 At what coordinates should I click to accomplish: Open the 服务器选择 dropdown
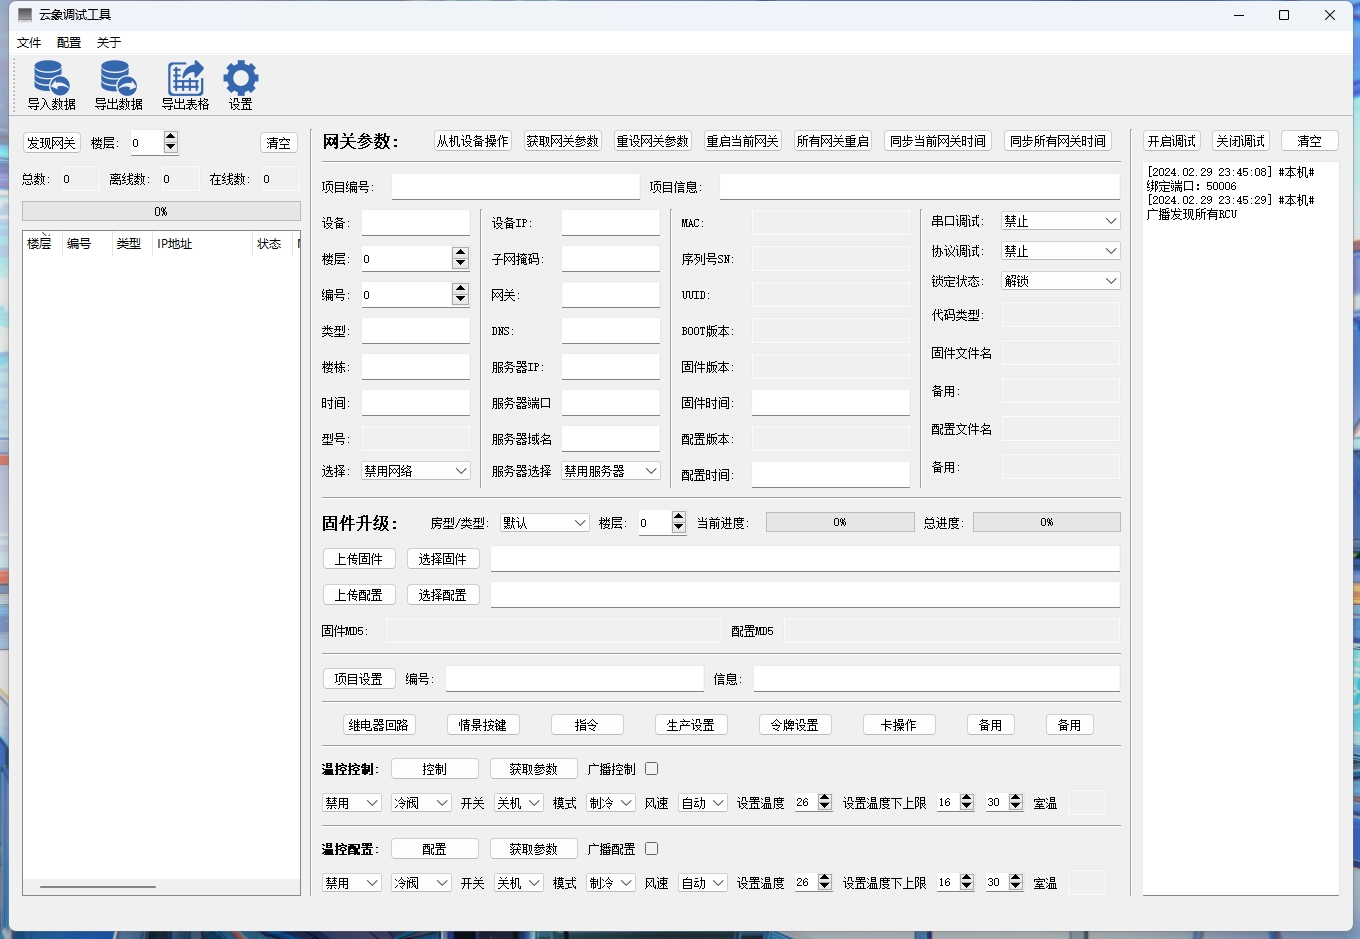pyautogui.click(x=611, y=471)
